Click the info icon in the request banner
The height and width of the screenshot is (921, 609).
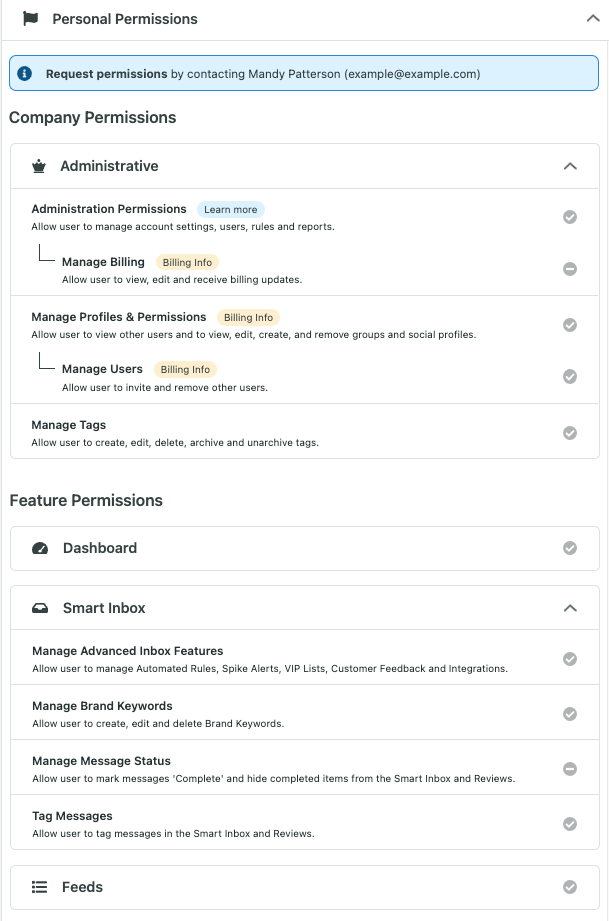[25, 73]
